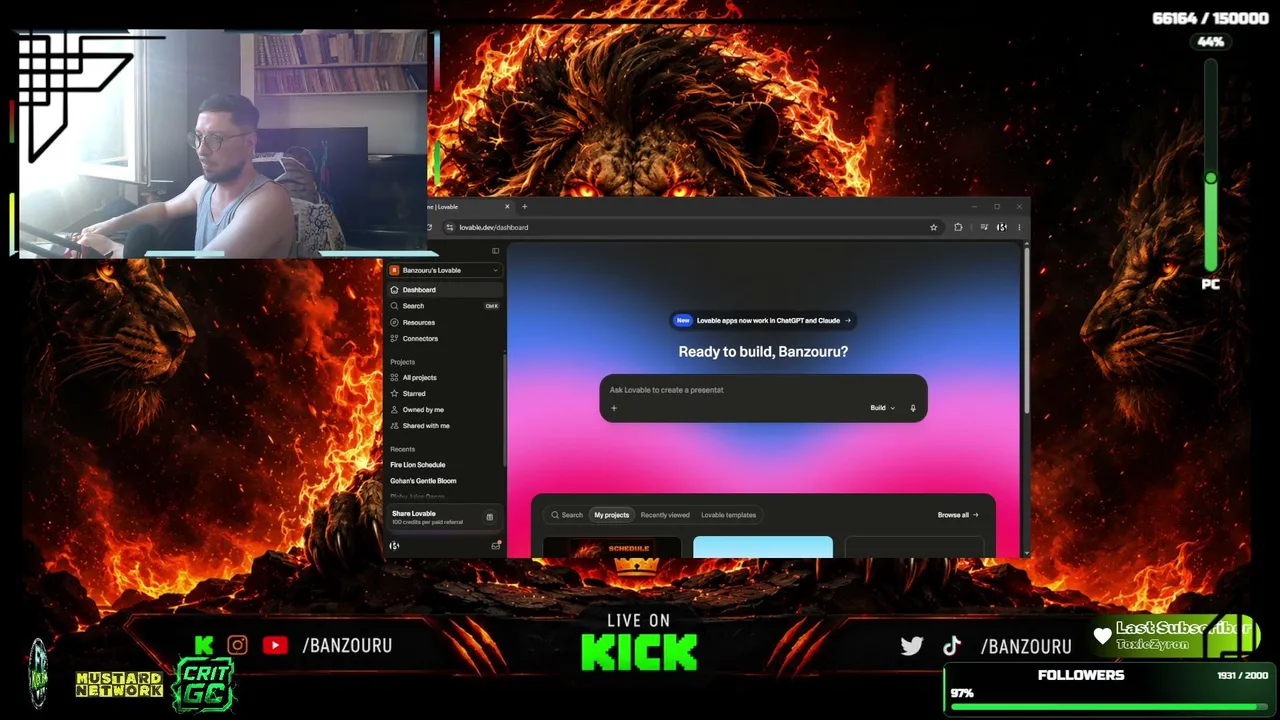Open the Share Lovable referral card

pos(443,517)
